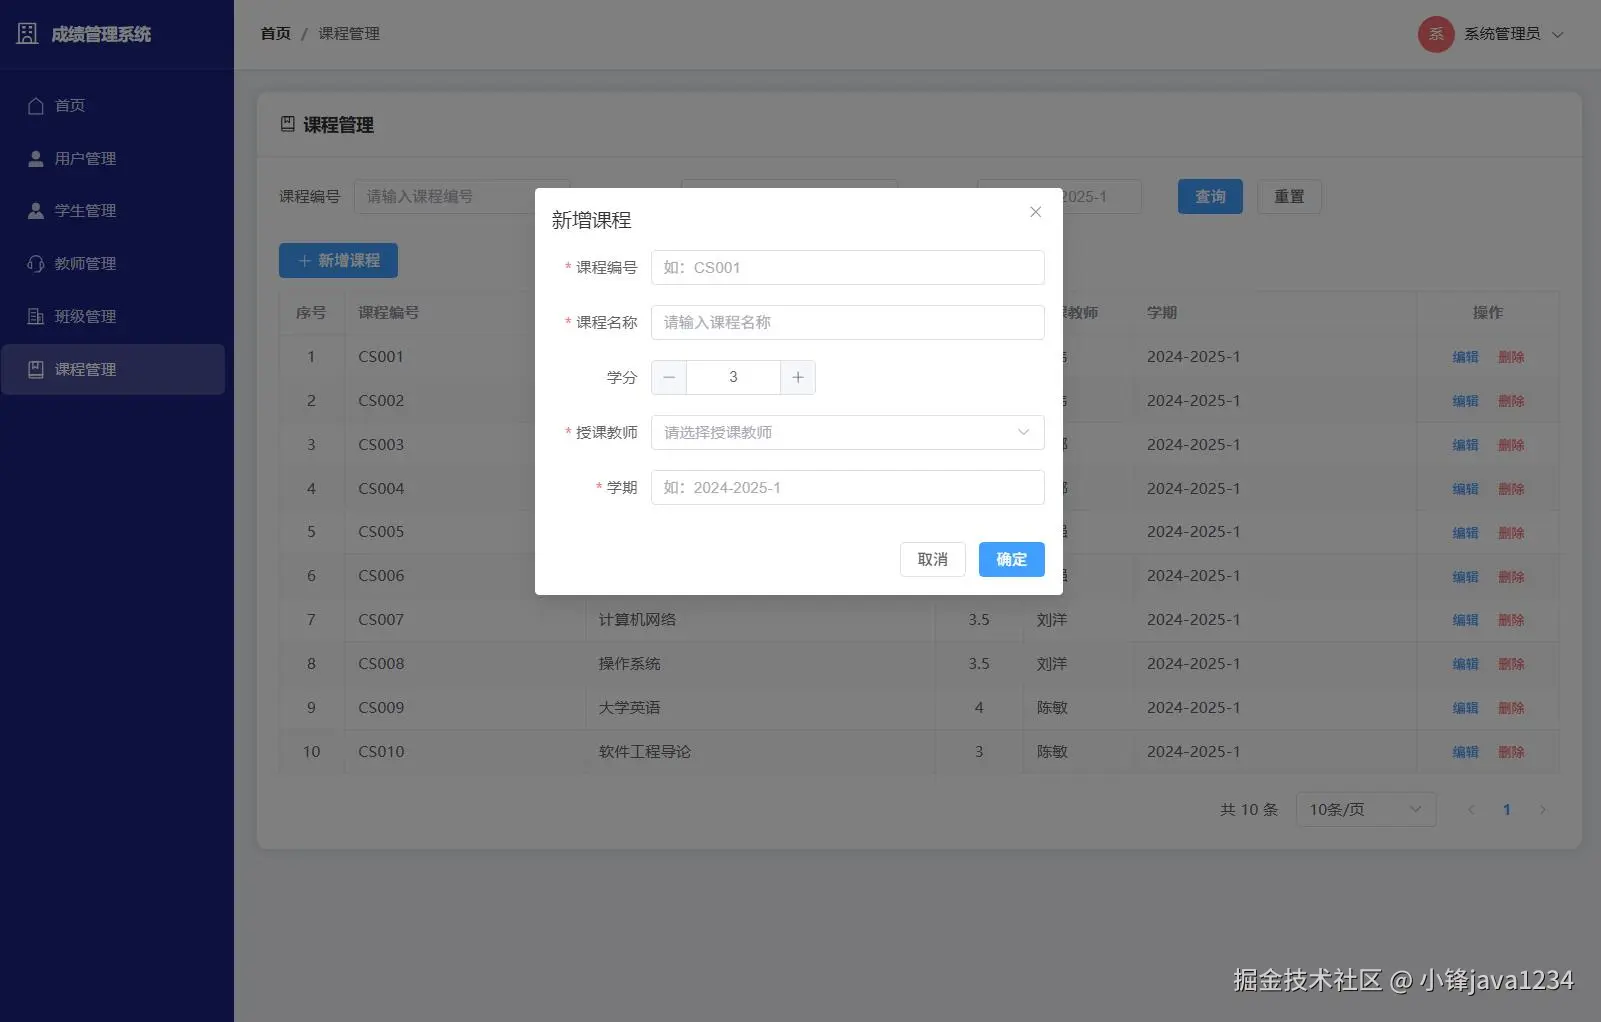Open 用户管理 via its user icon
1601x1022 pixels.
[37, 158]
